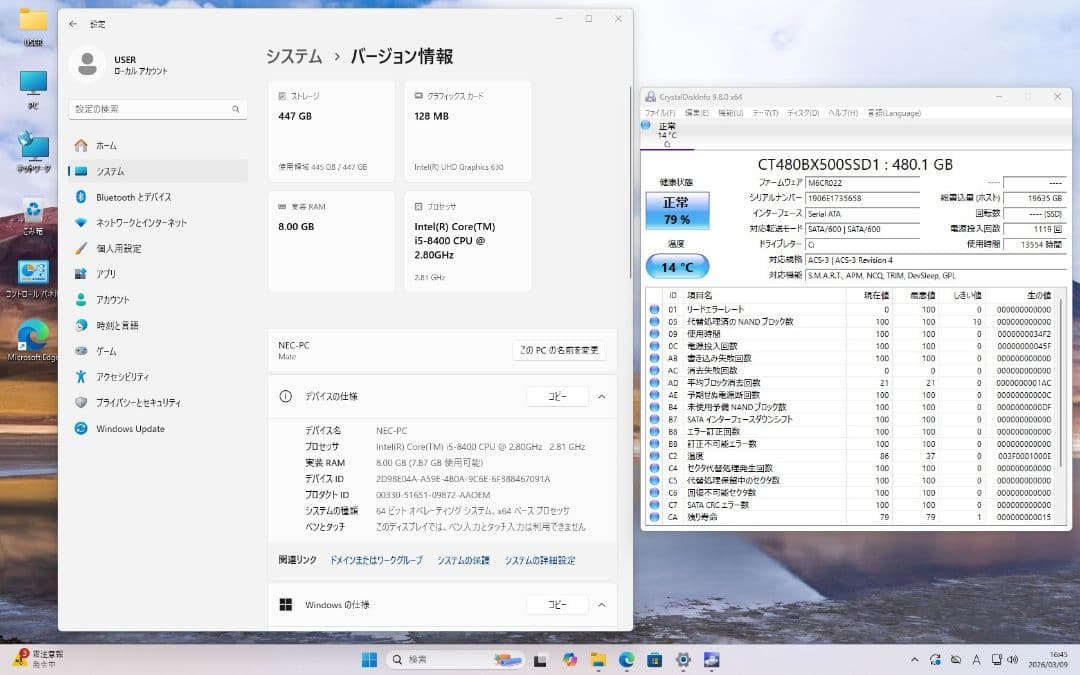Open アカウント settings page
The image size is (1080, 675).
pyautogui.click(x=158, y=300)
